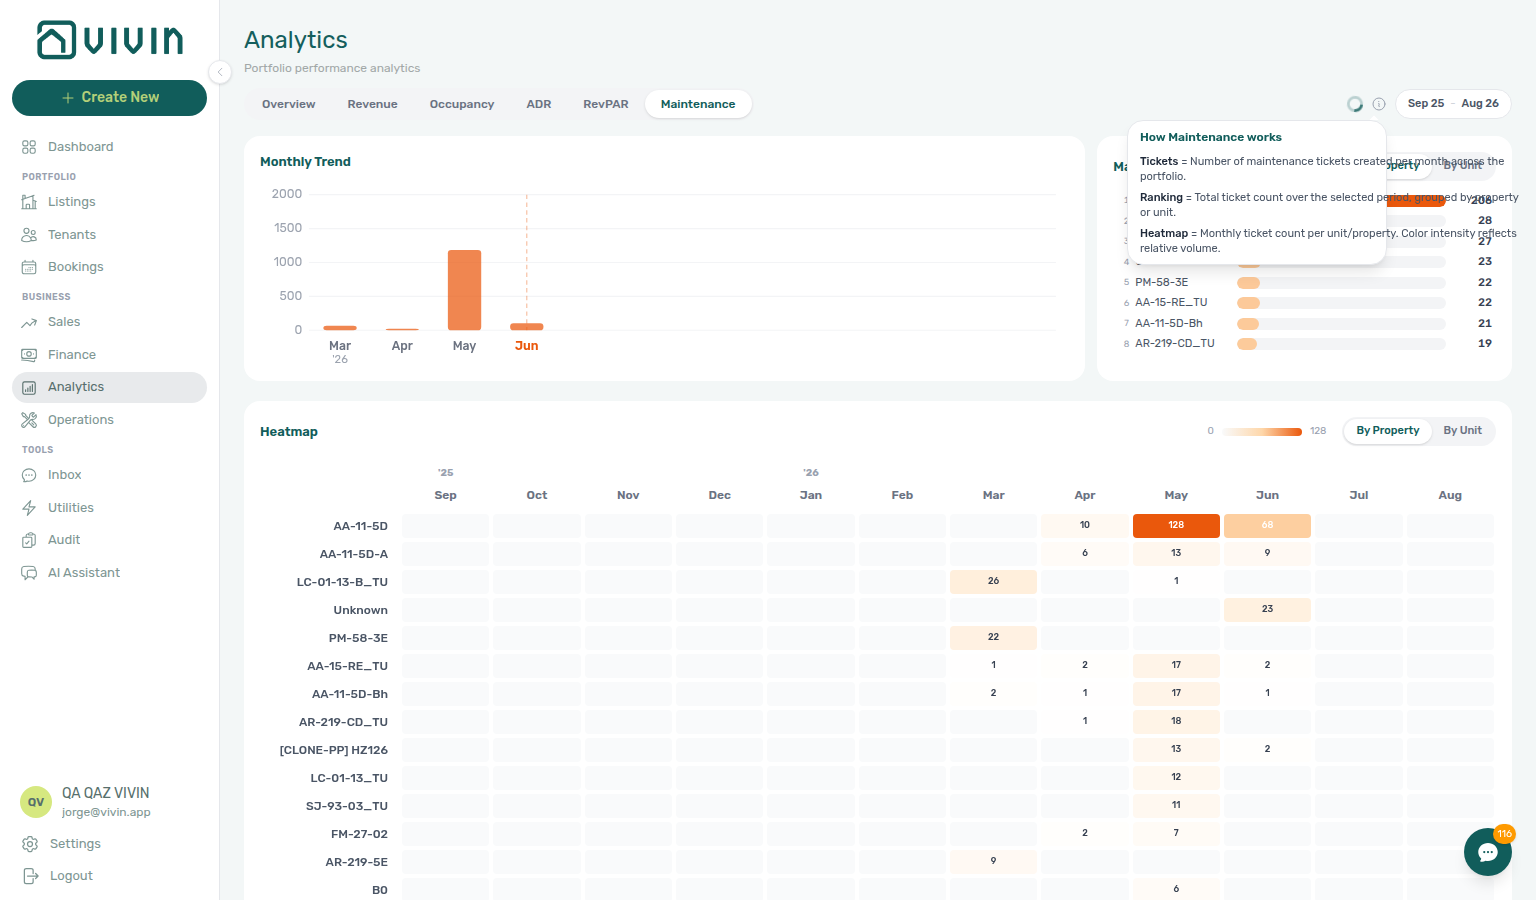1536x900 pixels.
Task: Switch to the RevPAR tab
Action: [x=606, y=104]
